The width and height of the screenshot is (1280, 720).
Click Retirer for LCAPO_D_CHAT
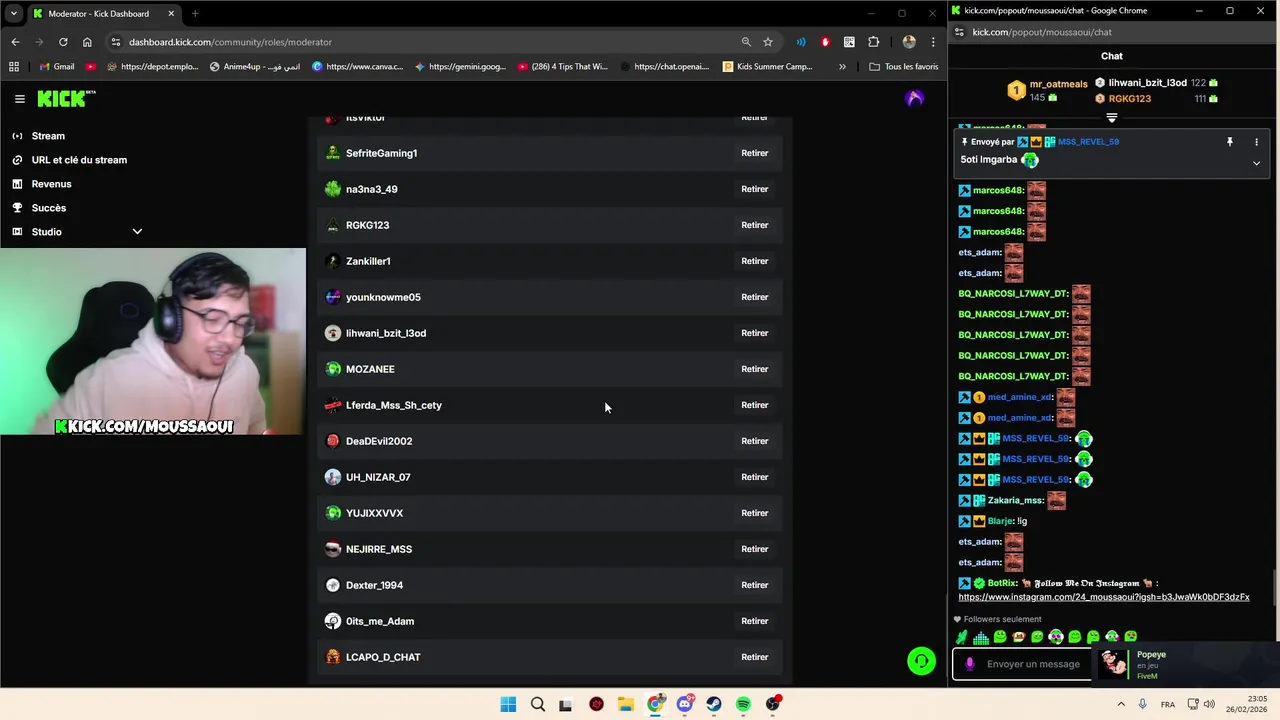pyautogui.click(x=754, y=657)
